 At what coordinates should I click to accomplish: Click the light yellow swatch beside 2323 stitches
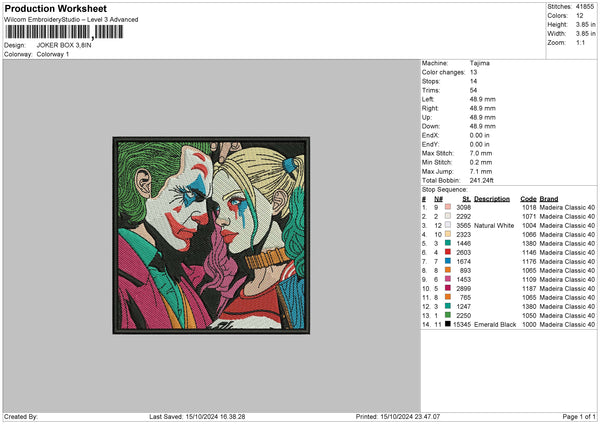[448, 234]
